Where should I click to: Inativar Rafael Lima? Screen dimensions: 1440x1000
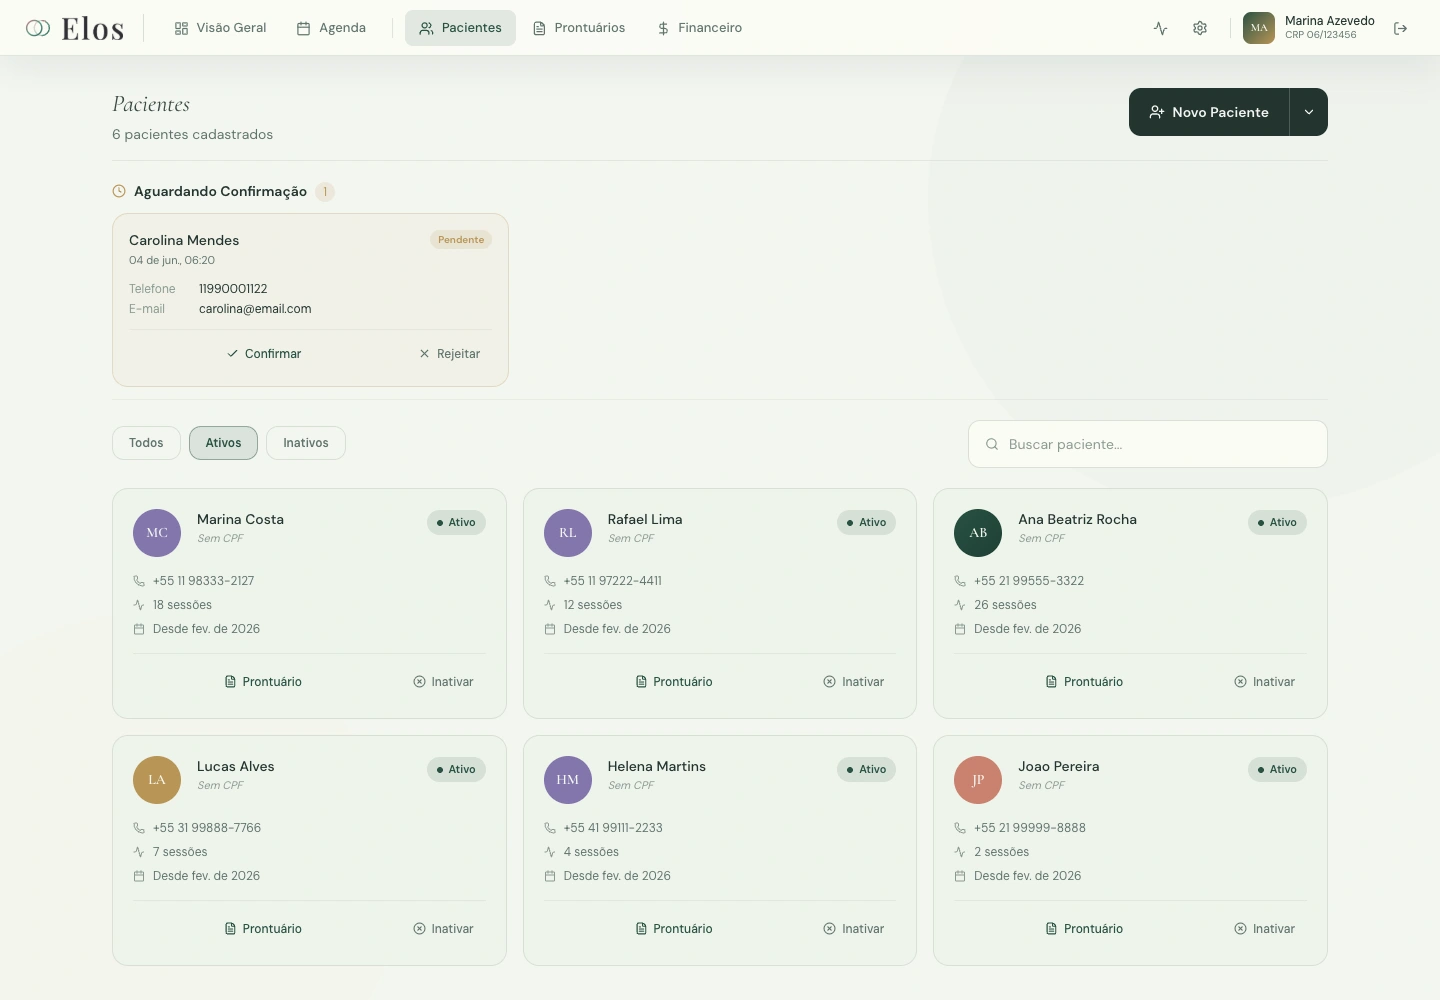click(x=854, y=682)
